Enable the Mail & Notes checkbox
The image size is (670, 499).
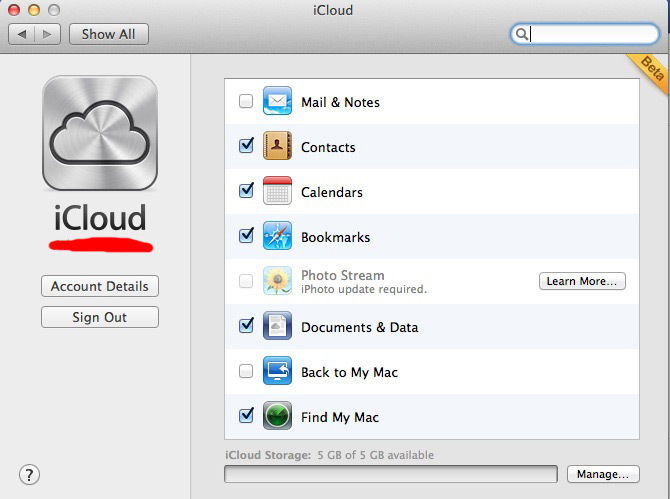(246, 102)
